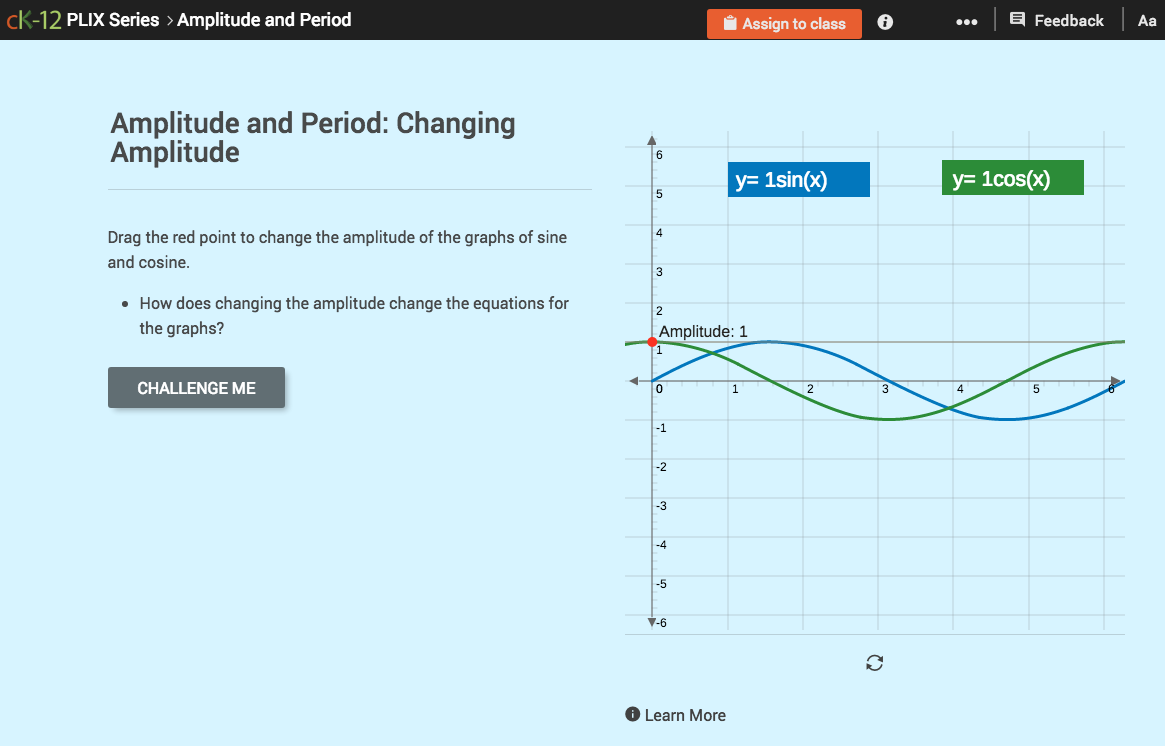Click the right arrow of the x-axis
The width and height of the screenshot is (1165, 746).
click(1118, 380)
